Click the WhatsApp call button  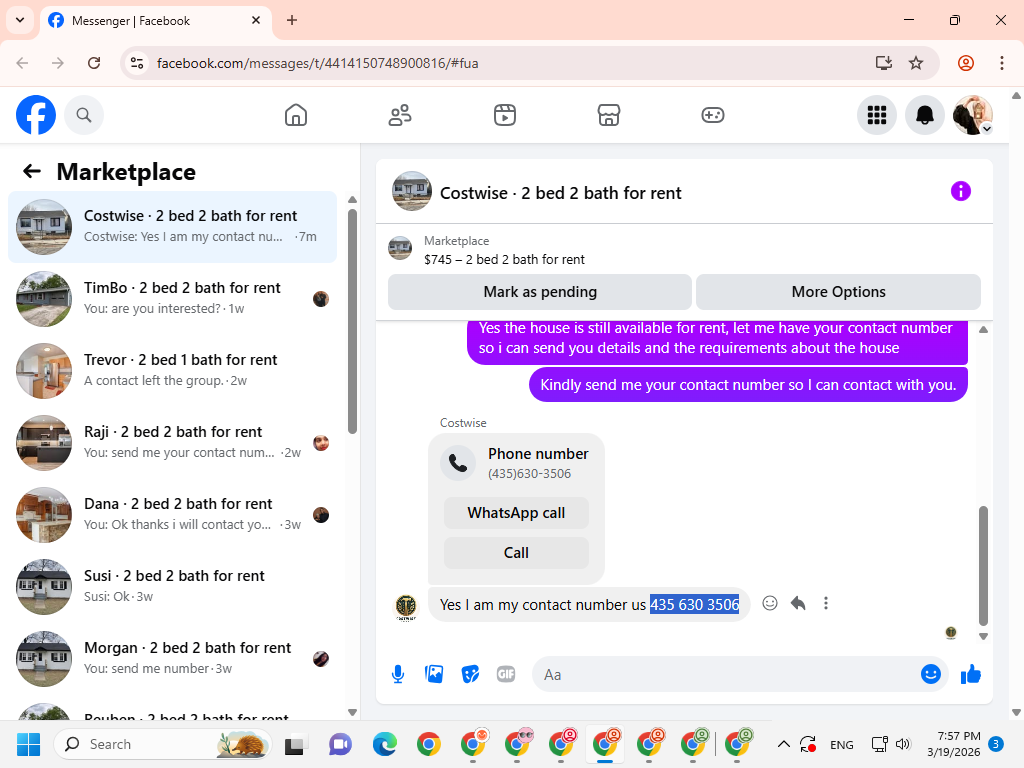pyautogui.click(x=516, y=513)
